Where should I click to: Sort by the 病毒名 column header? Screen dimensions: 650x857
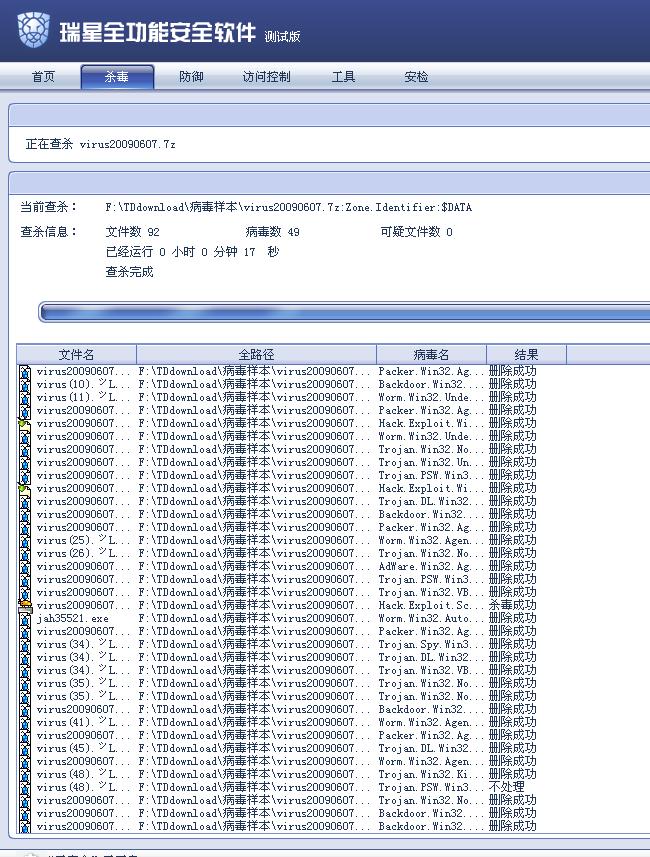coord(431,354)
